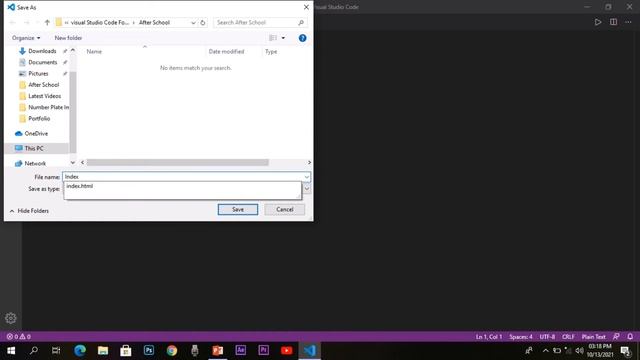Select Network in navigation pane
640x360 pixels.
[35, 163]
